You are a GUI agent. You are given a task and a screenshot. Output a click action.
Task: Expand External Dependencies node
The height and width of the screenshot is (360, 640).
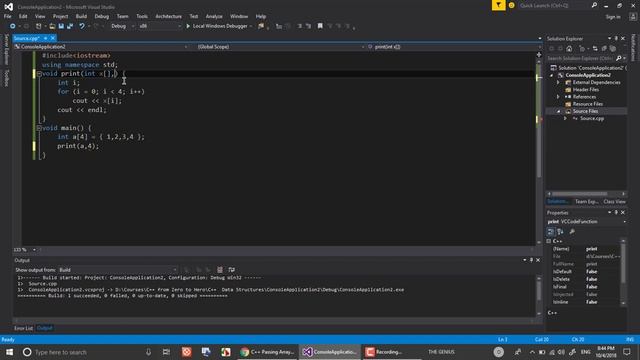(558, 82)
